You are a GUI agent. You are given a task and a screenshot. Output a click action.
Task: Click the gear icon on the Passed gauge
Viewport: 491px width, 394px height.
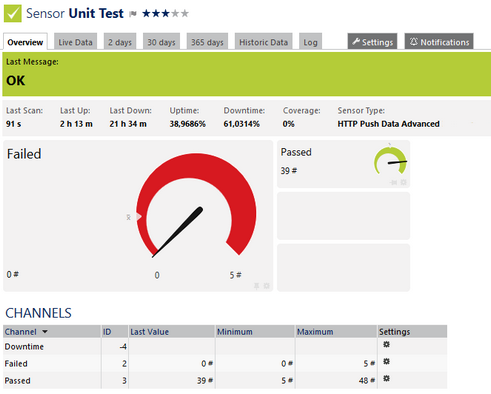pyautogui.click(x=403, y=182)
